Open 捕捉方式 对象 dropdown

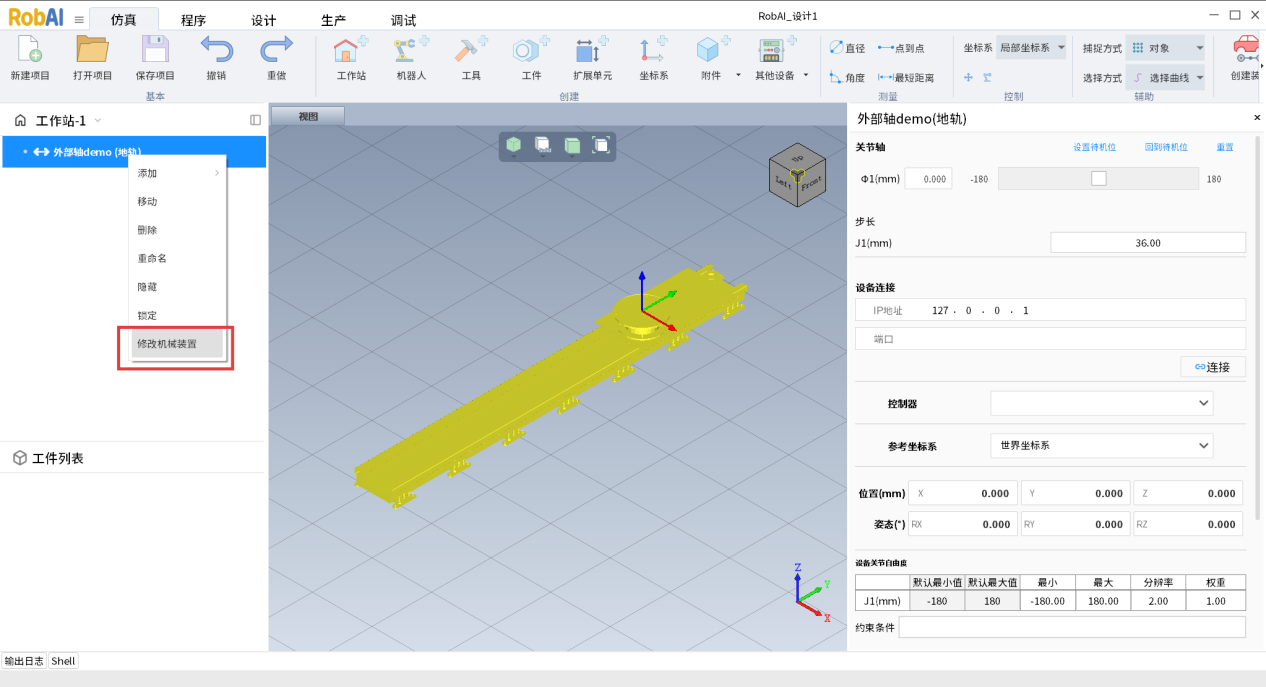(1166, 48)
